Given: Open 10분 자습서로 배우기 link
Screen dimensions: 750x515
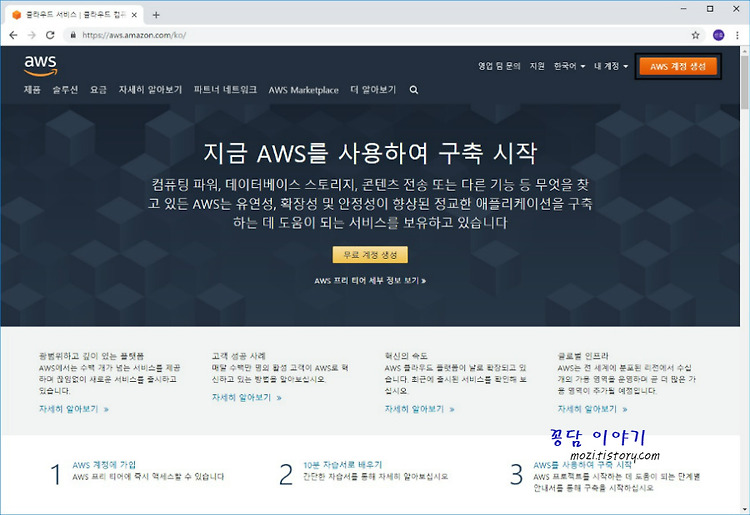Looking at the screenshot, I should pyautogui.click(x=342, y=465).
